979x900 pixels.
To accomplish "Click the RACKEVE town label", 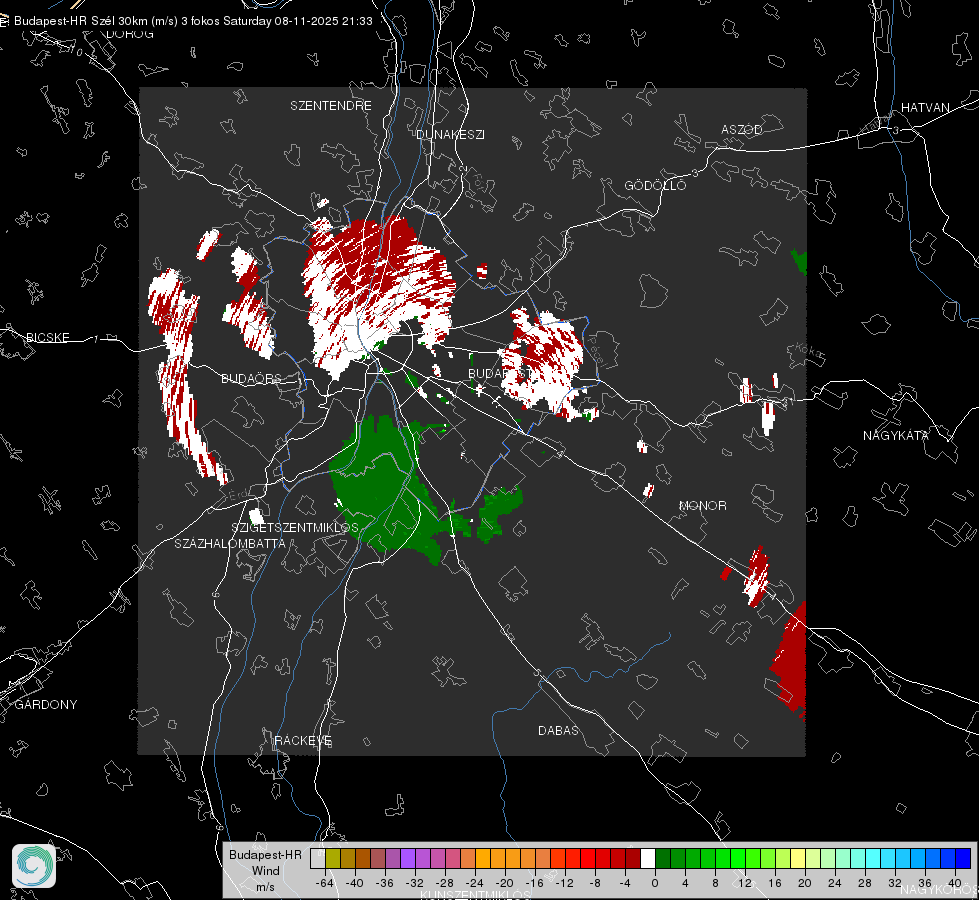I will [x=303, y=741].
